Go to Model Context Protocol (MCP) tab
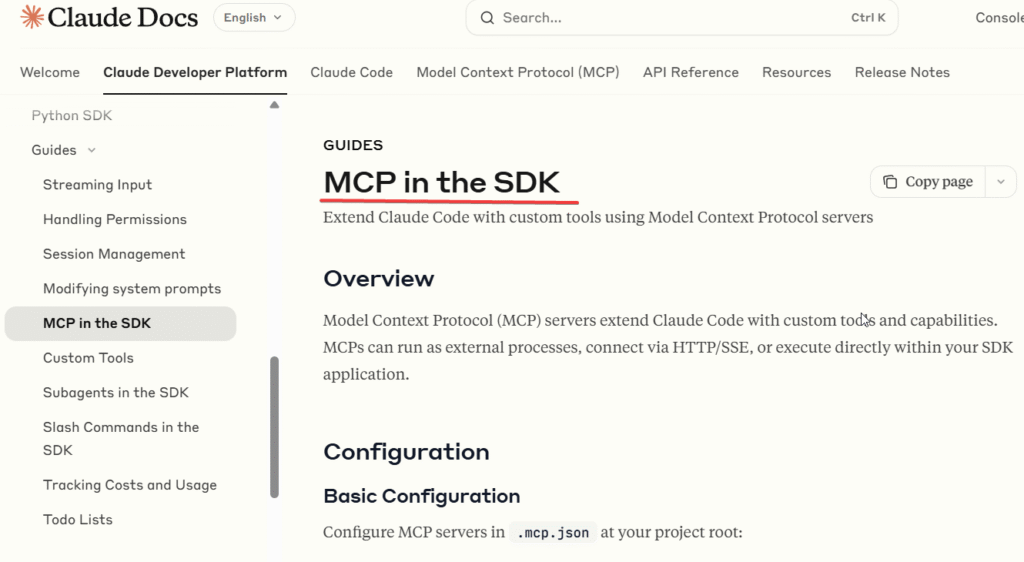Viewport: 1024px width, 562px height. pyautogui.click(x=517, y=72)
